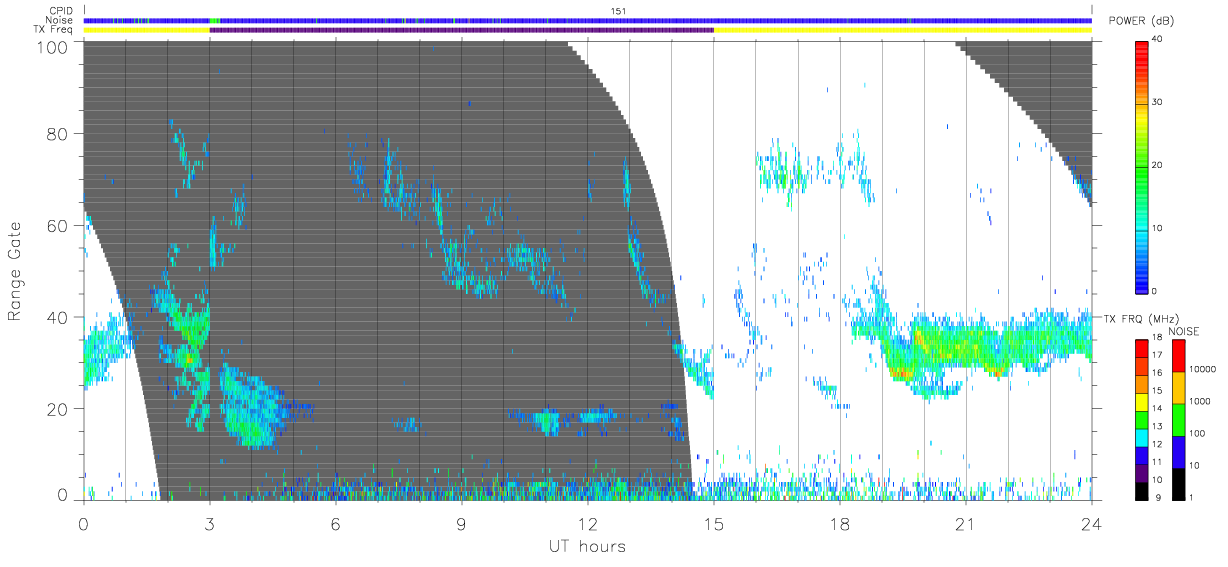Click the Range Gate axis tick 80
1228x567 pixels.
tap(58, 134)
